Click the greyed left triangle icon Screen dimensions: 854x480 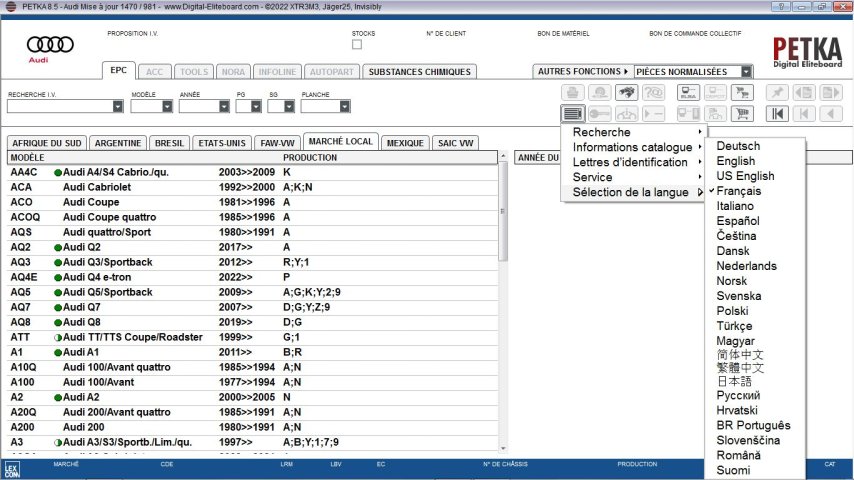click(x=831, y=114)
